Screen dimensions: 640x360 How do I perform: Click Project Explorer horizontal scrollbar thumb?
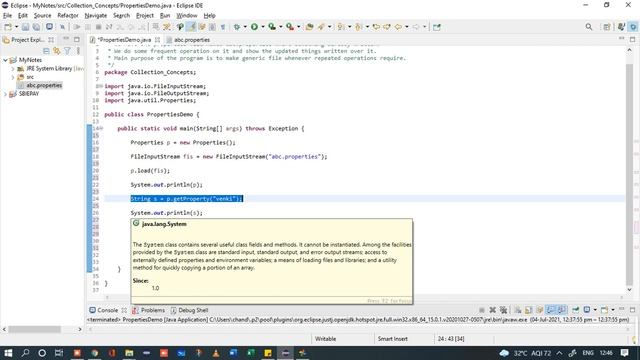pos(34,329)
